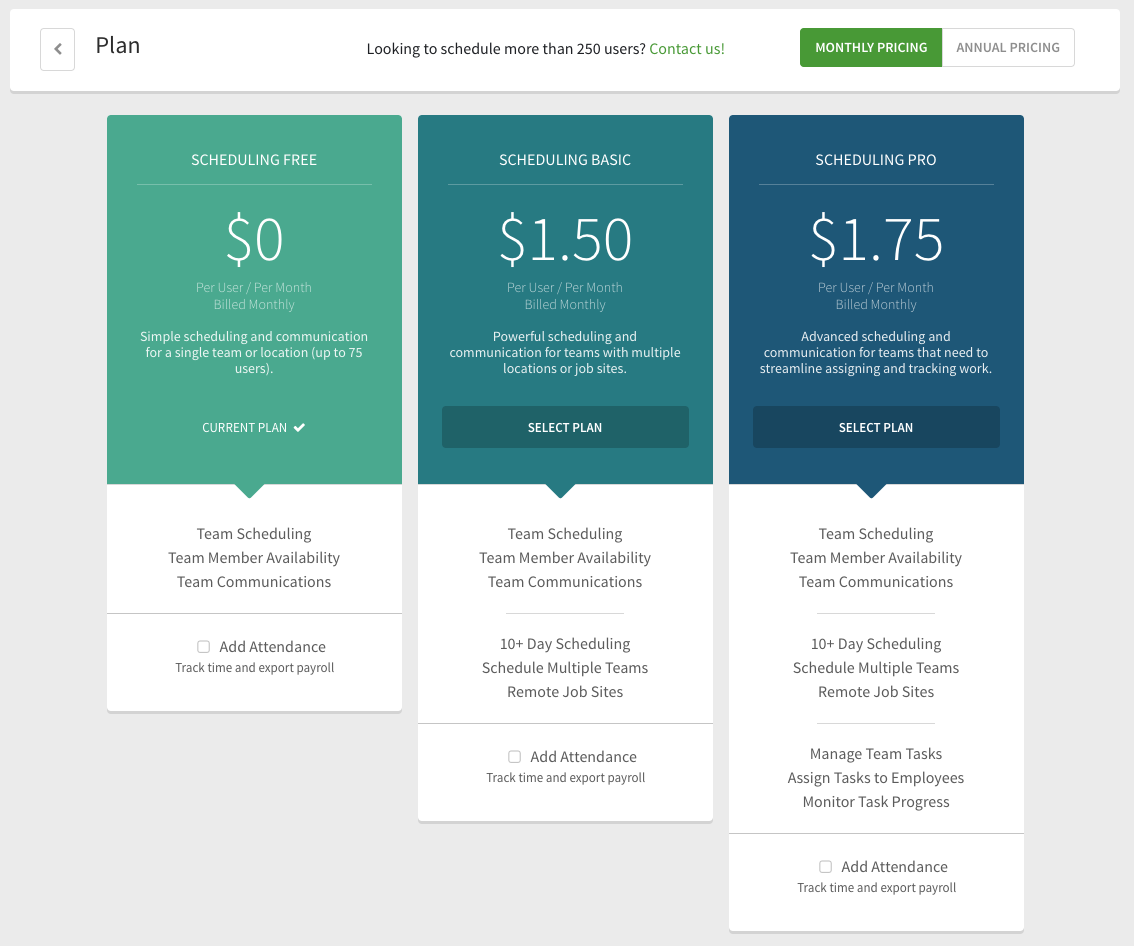
Task: Select the MONTHLY PRICING tab
Action: [871, 47]
